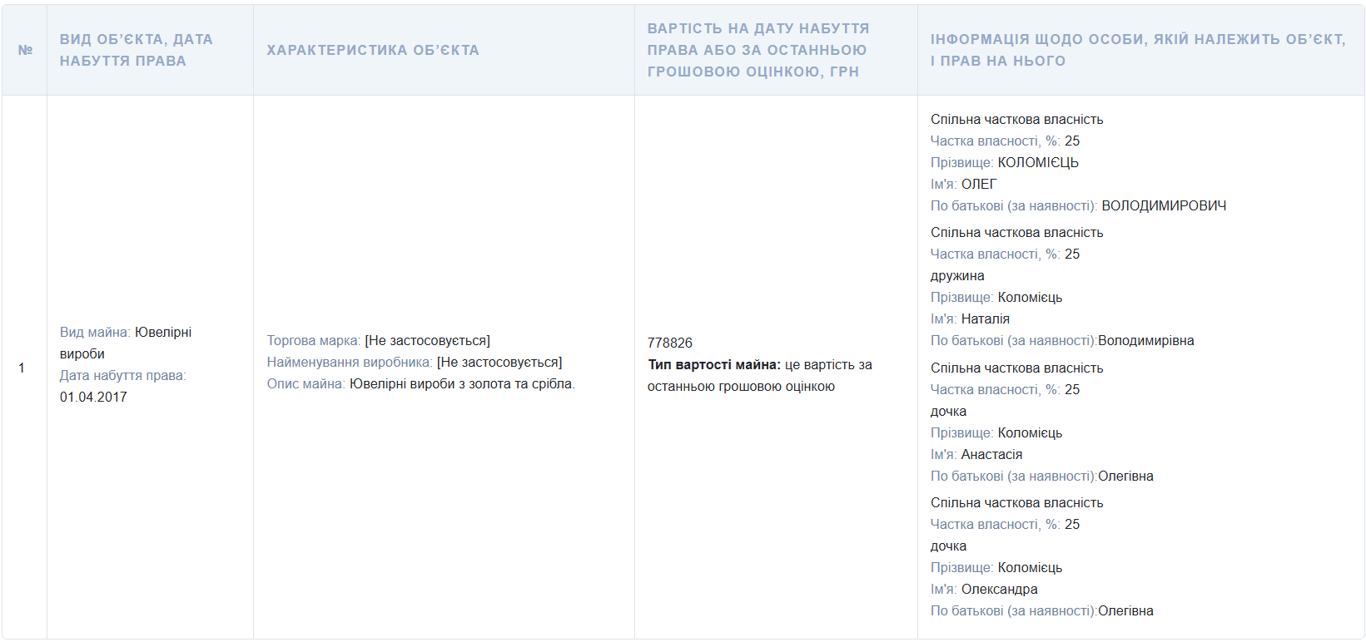This screenshot has width=1366, height=642.
Task: Click the "дружина" relationship label
Action: (x=952, y=275)
